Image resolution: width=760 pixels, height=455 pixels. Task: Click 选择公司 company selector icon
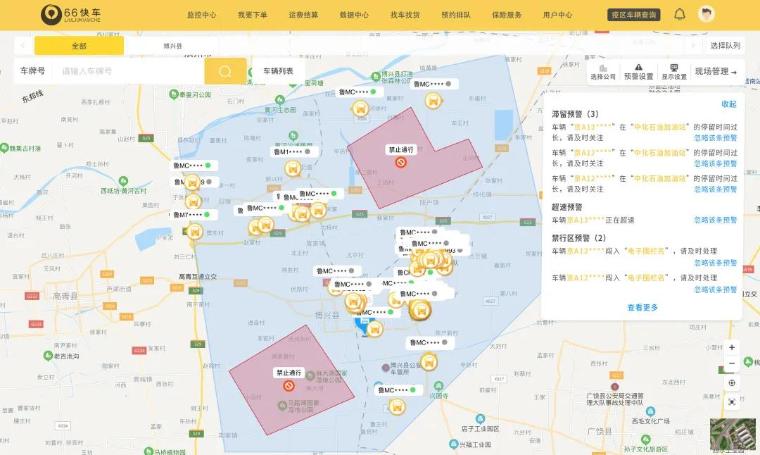click(603, 70)
